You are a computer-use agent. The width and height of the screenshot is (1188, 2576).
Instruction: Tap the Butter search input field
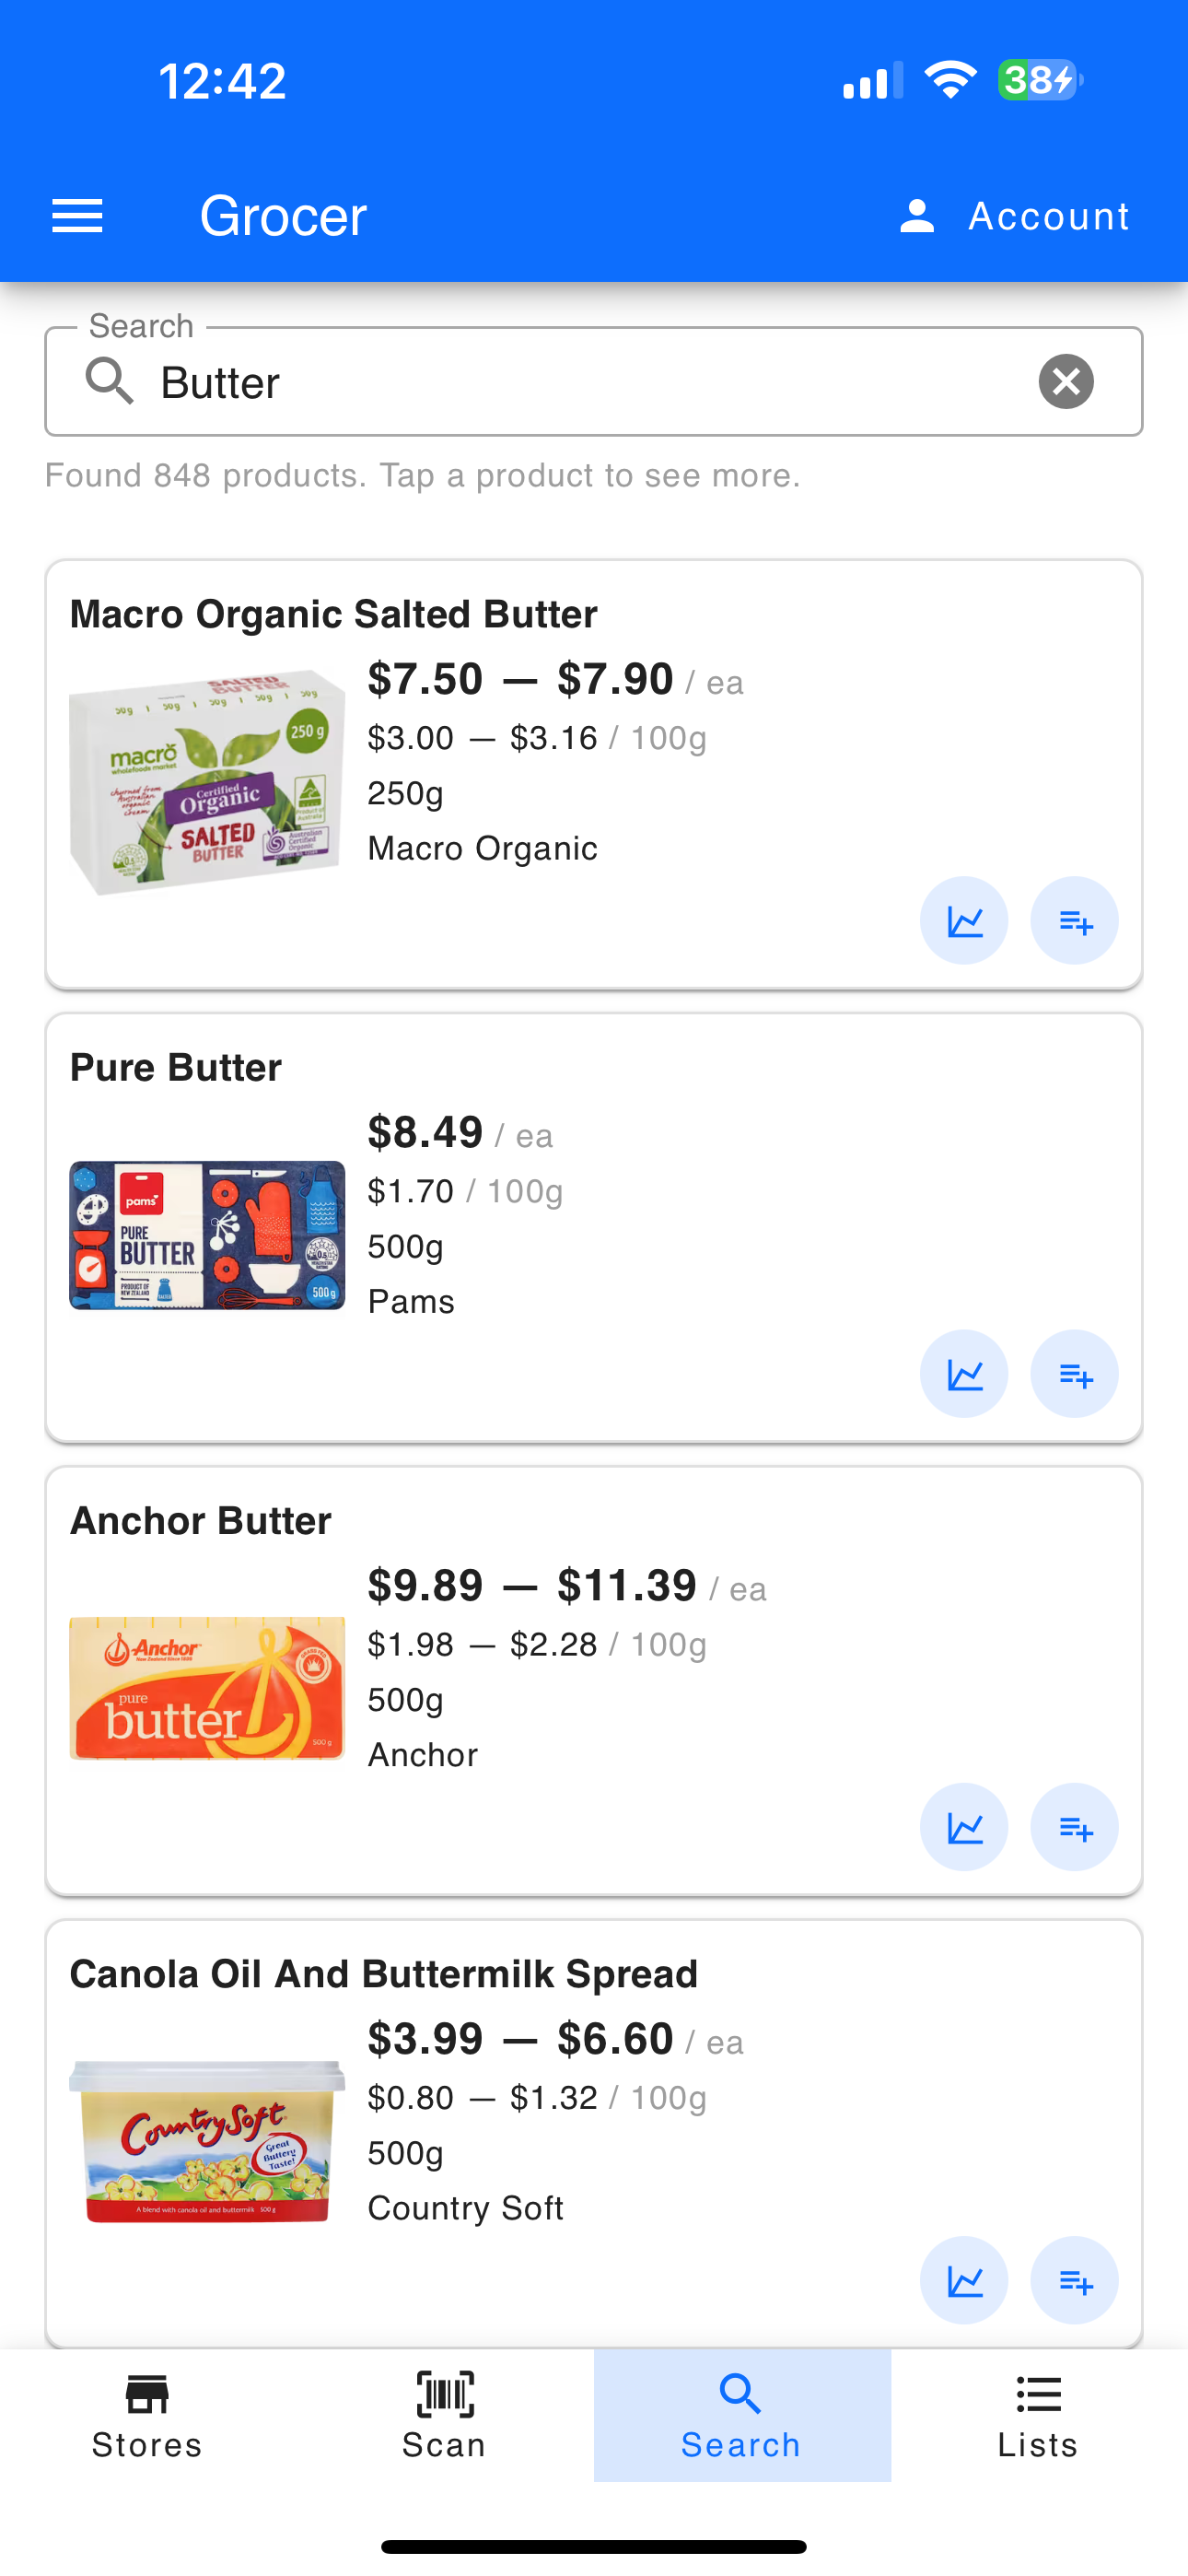click(x=594, y=382)
